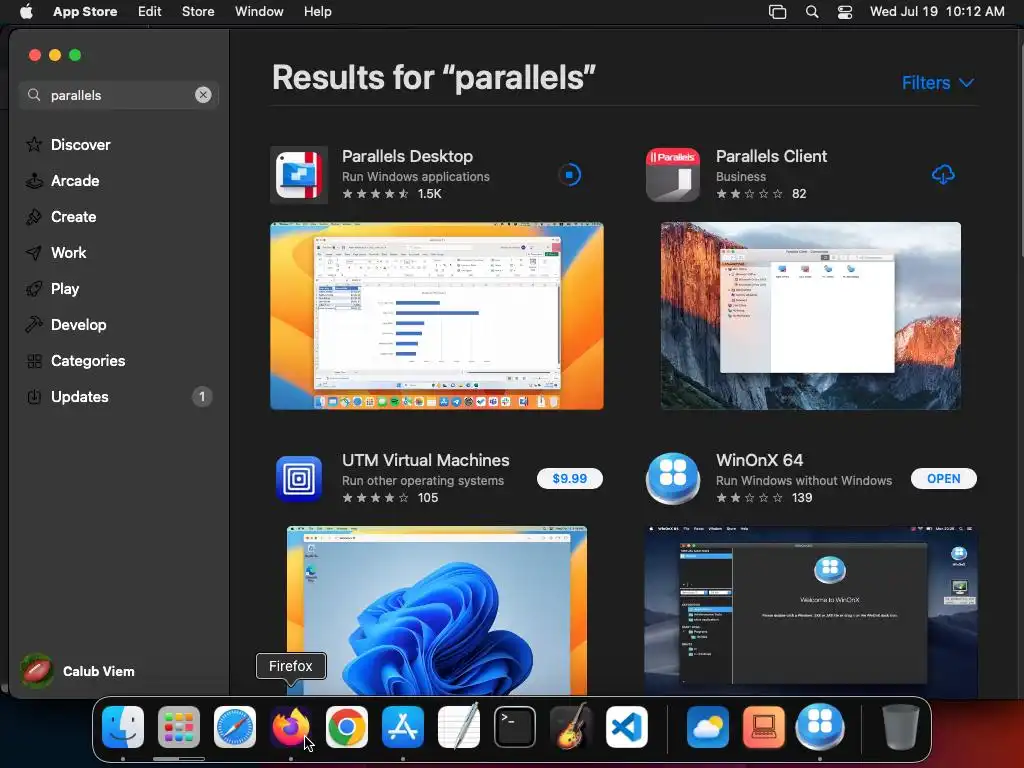View Parallels Client screenshot preview
Screen dimensions: 1024x768
coord(810,316)
